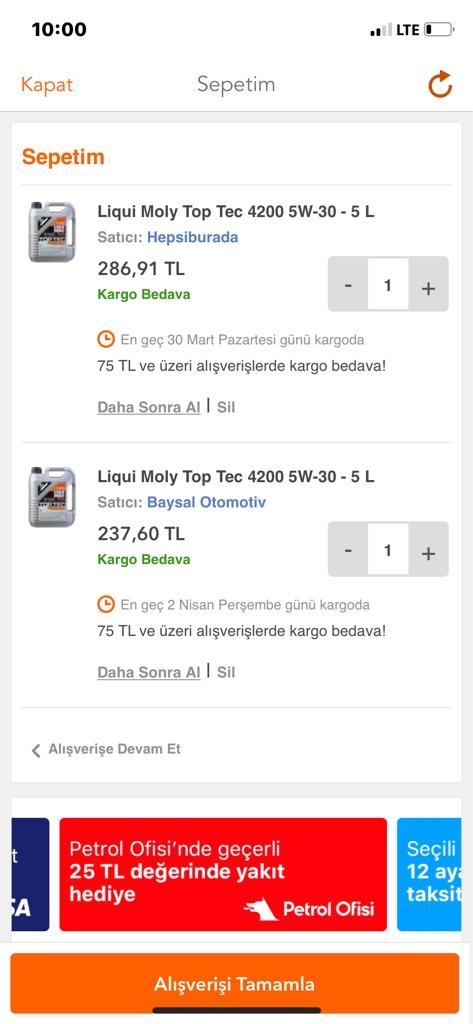Open the Hepsiburada seller link
This screenshot has height=1024, width=473.
193,237
